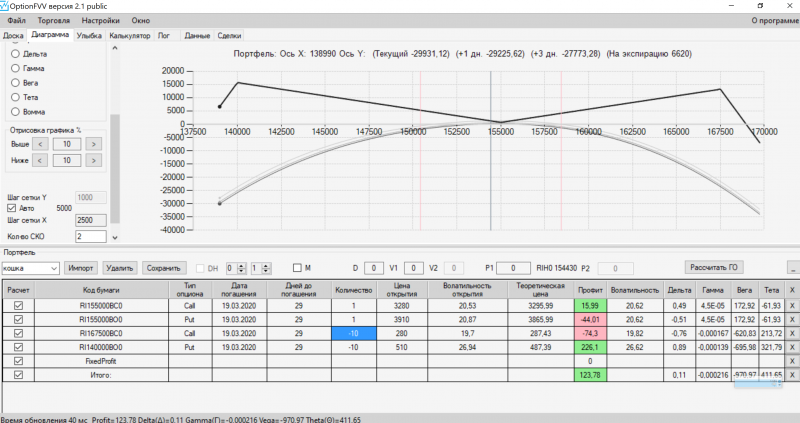Switch to the Лог tab
Screen dimensions: 800x423
coord(164,36)
